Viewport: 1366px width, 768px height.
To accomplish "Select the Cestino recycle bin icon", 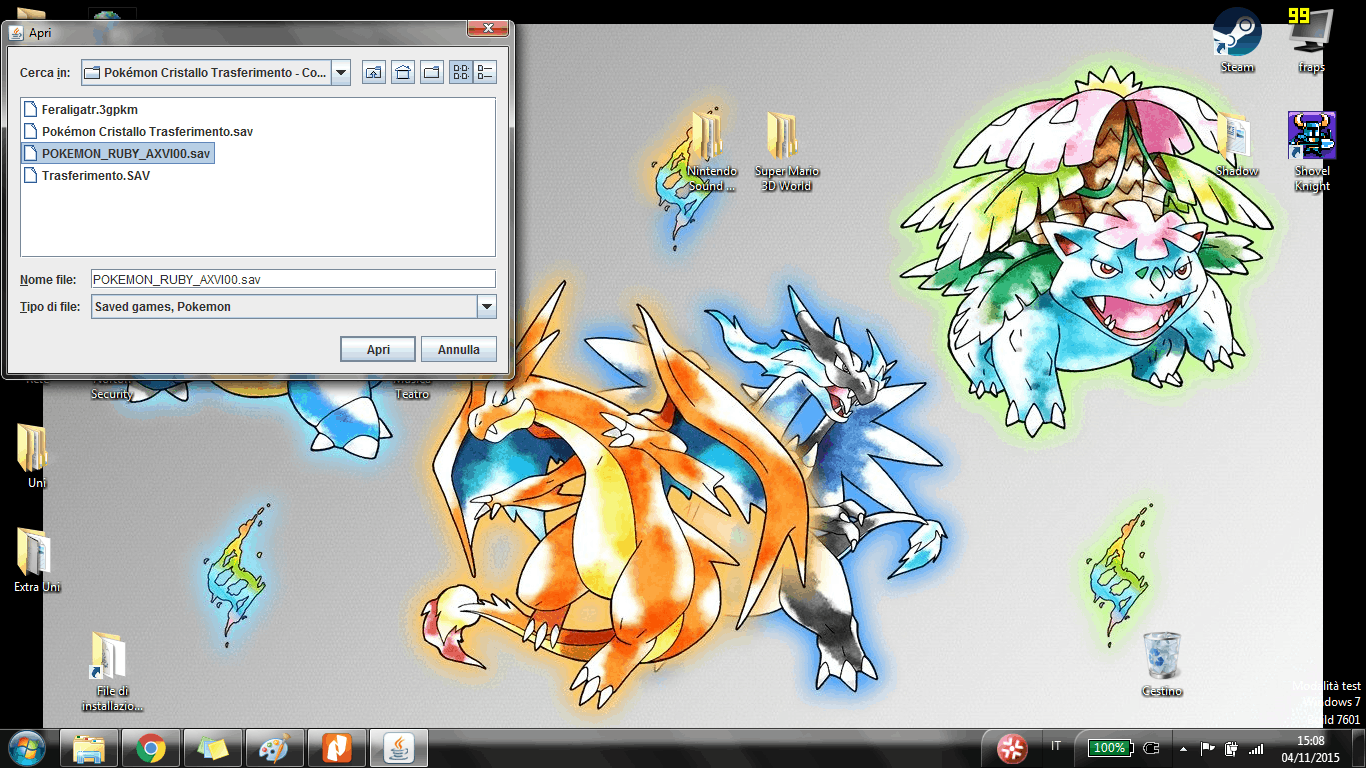I will (1162, 665).
